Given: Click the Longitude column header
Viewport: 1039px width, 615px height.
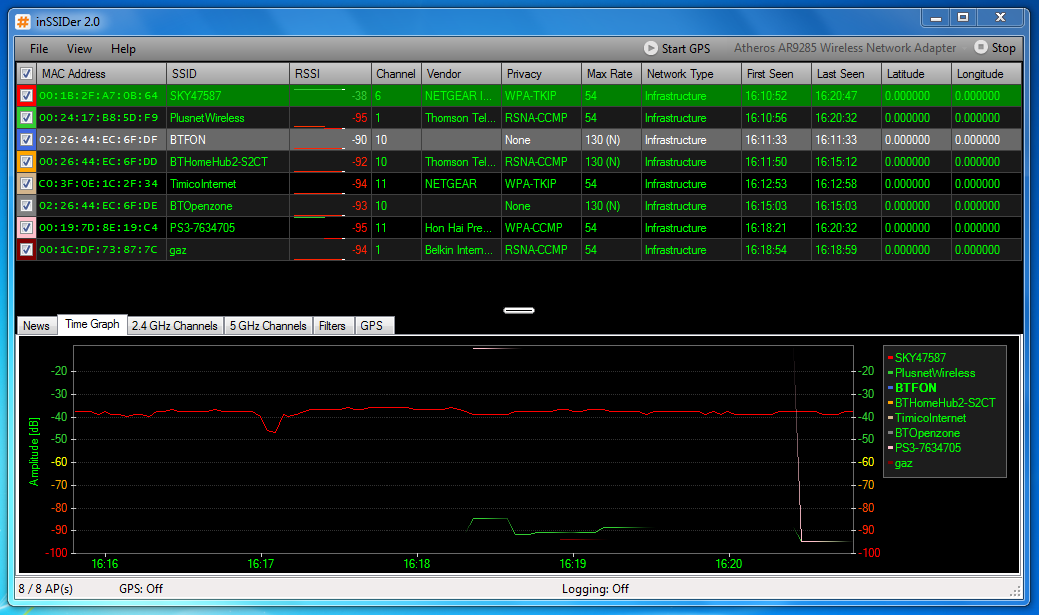Looking at the screenshot, I should [x=987, y=74].
